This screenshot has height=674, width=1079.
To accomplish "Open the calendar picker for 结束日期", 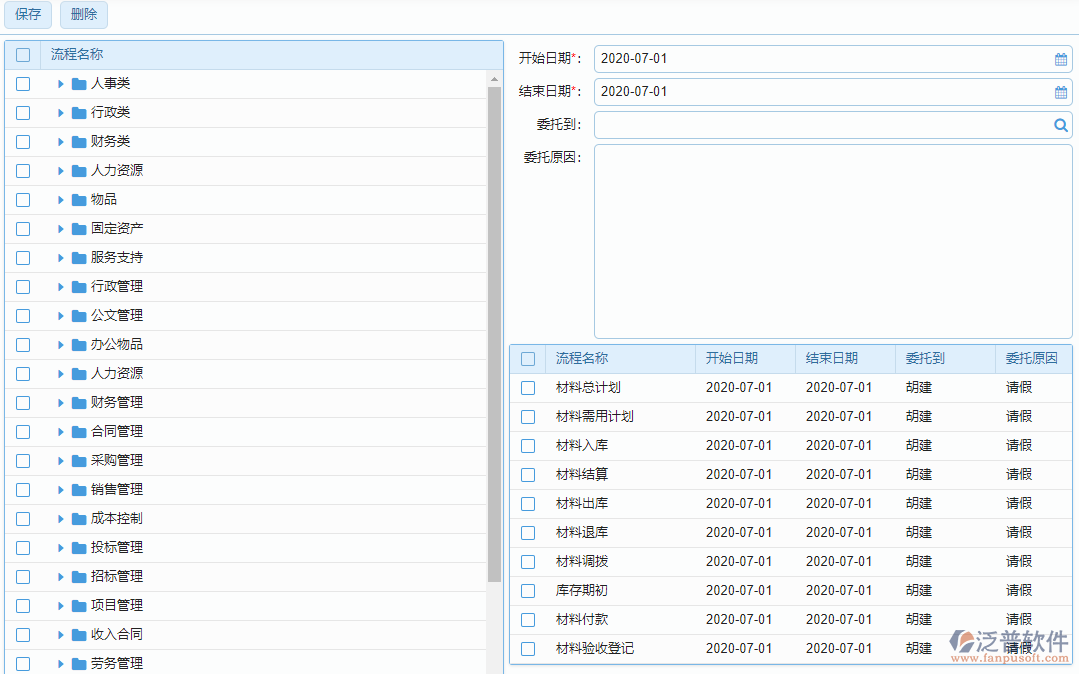I will click(x=1061, y=92).
